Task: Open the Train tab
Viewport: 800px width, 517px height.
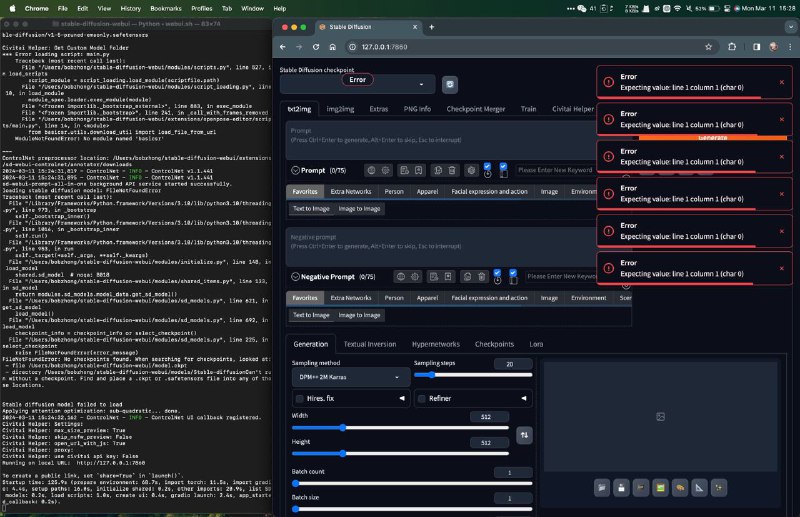Action: click(528, 109)
